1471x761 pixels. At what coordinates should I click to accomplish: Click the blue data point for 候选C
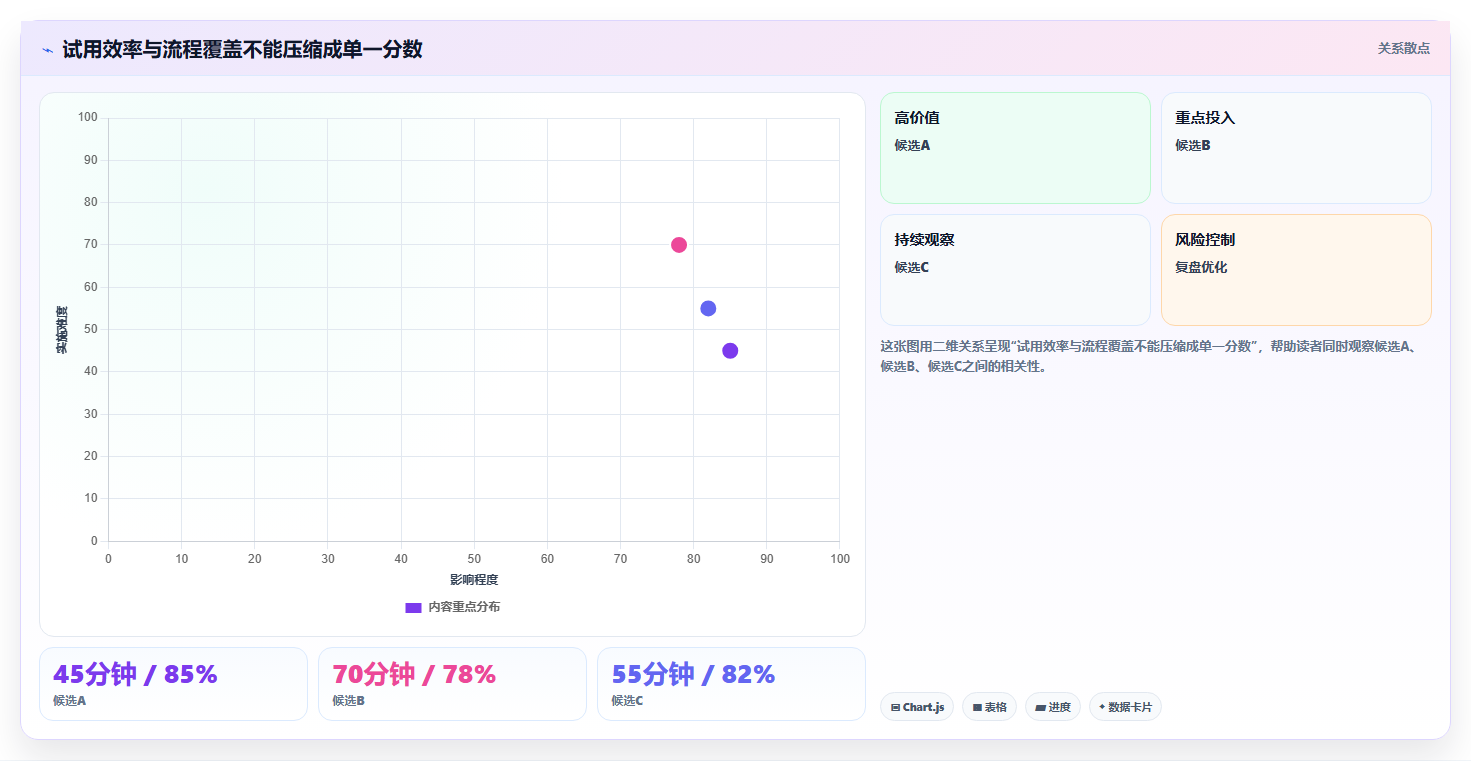click(708, 308)
